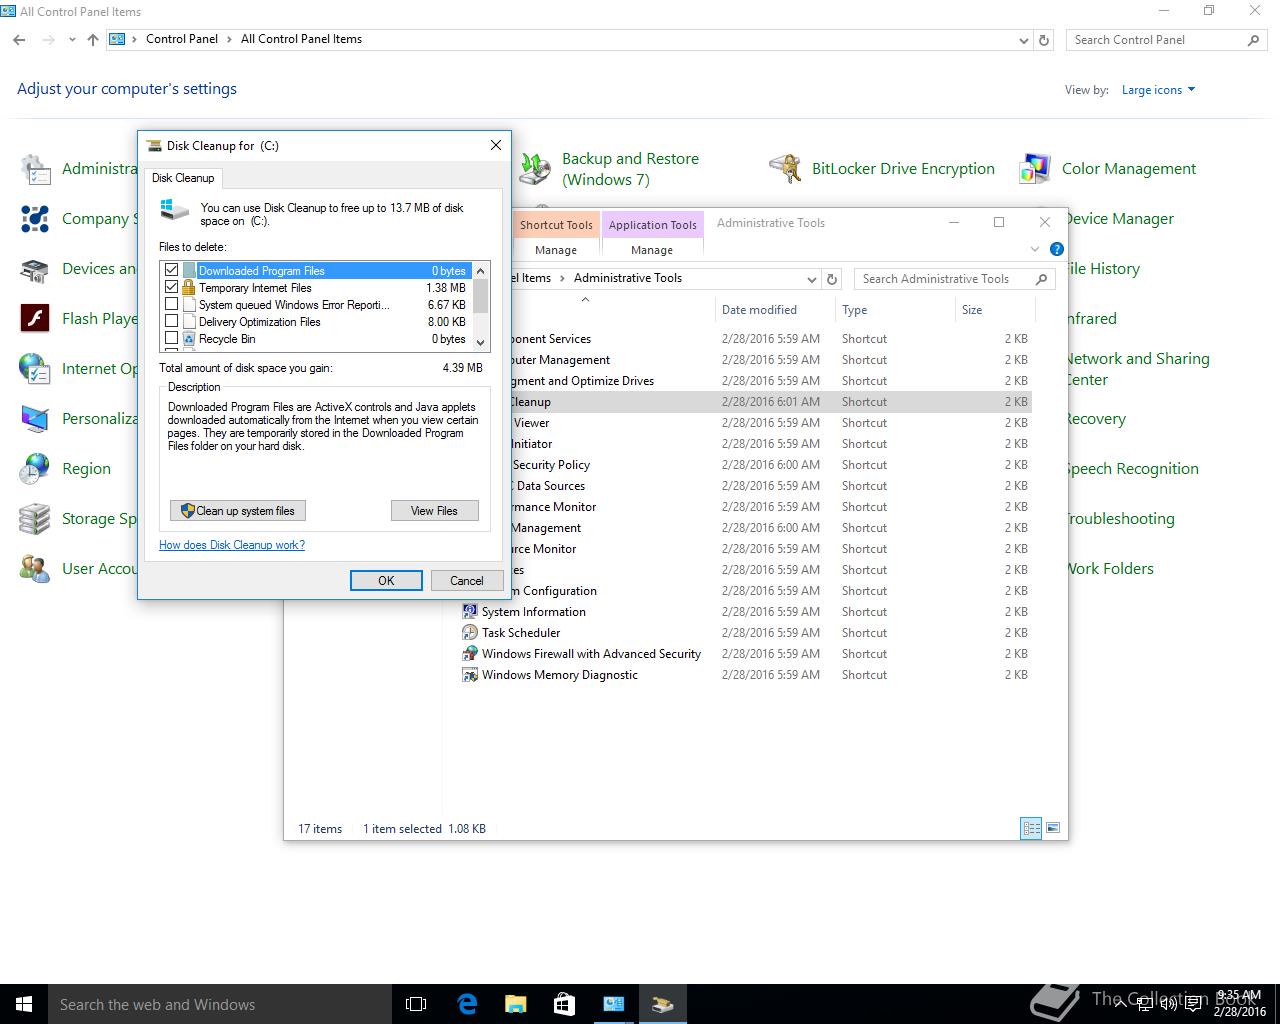
Task: Select the Application Tools ribbon tab
Action: tap(652, 224)
